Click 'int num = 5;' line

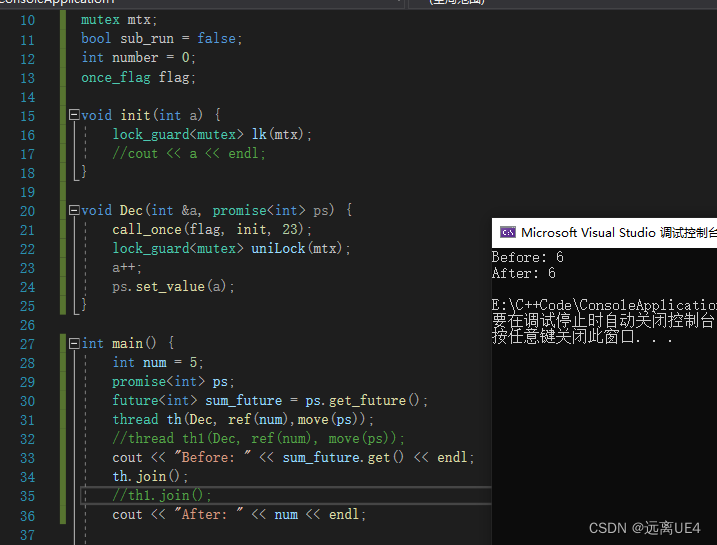(x=158, y=362)
